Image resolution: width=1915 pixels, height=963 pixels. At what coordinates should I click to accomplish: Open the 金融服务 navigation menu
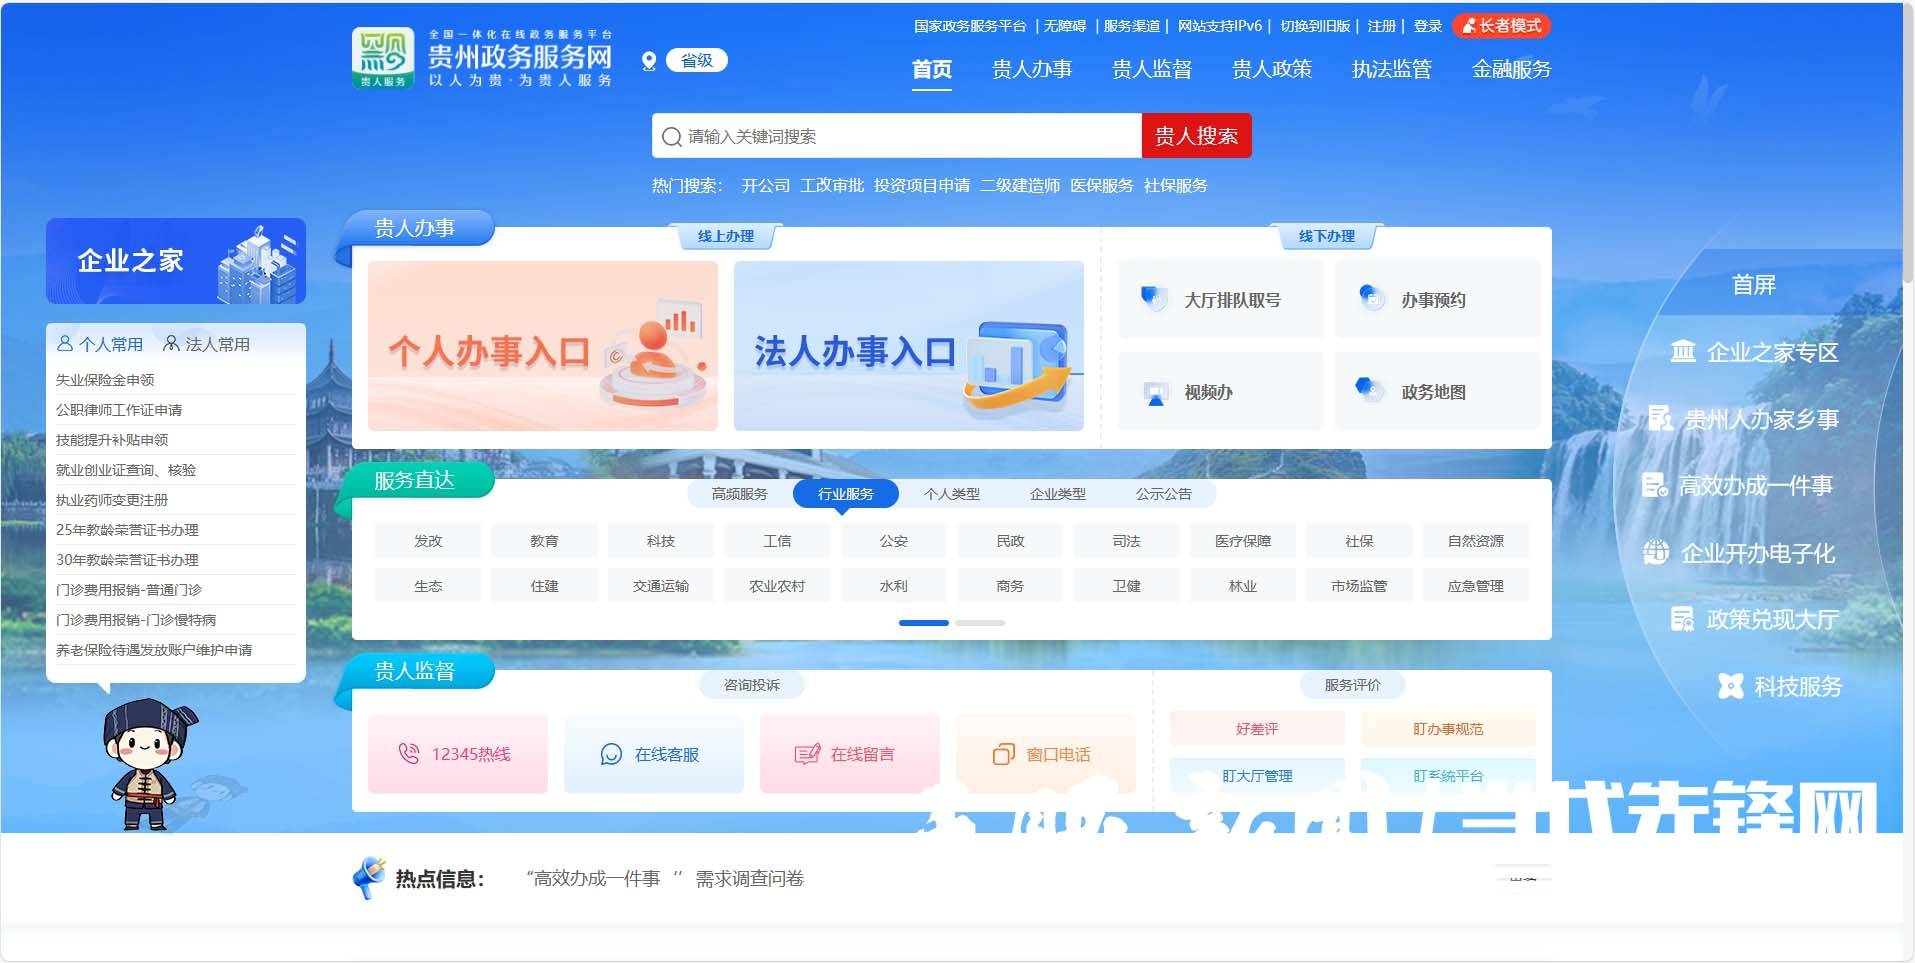(x=1512, y=69)
